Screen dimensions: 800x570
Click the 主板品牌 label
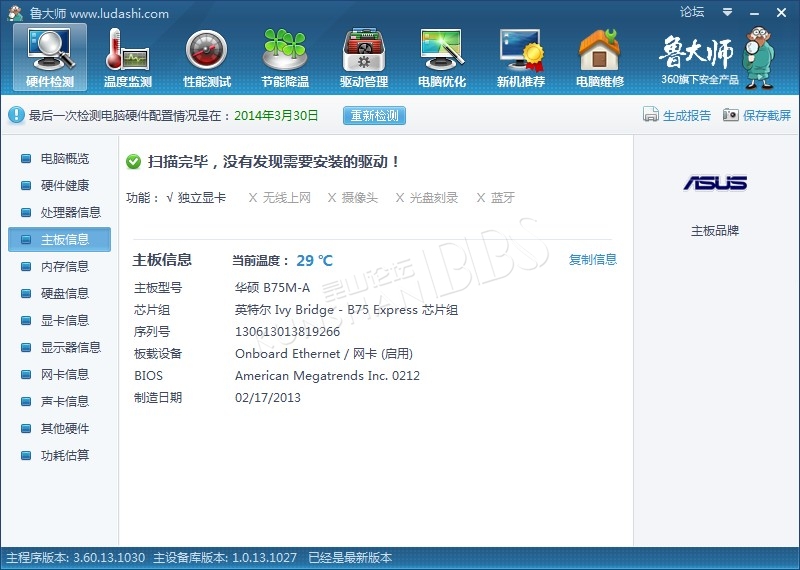pyautogui.click(x=715, y=231)
